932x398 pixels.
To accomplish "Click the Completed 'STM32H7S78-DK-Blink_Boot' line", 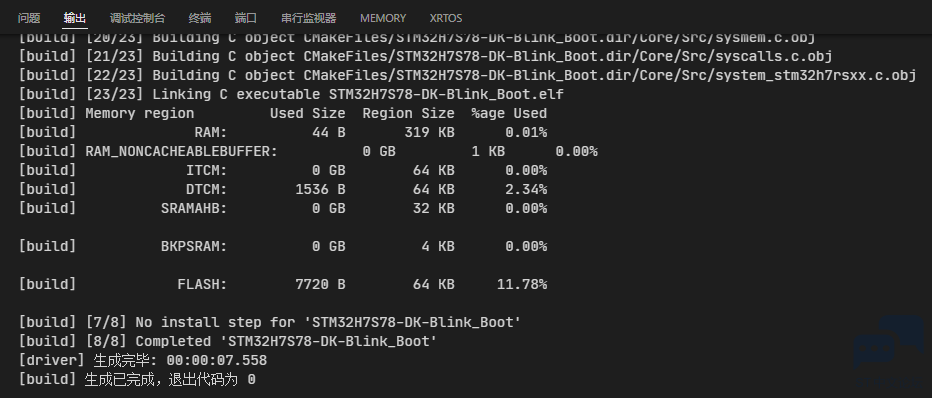I will point(228,342).
